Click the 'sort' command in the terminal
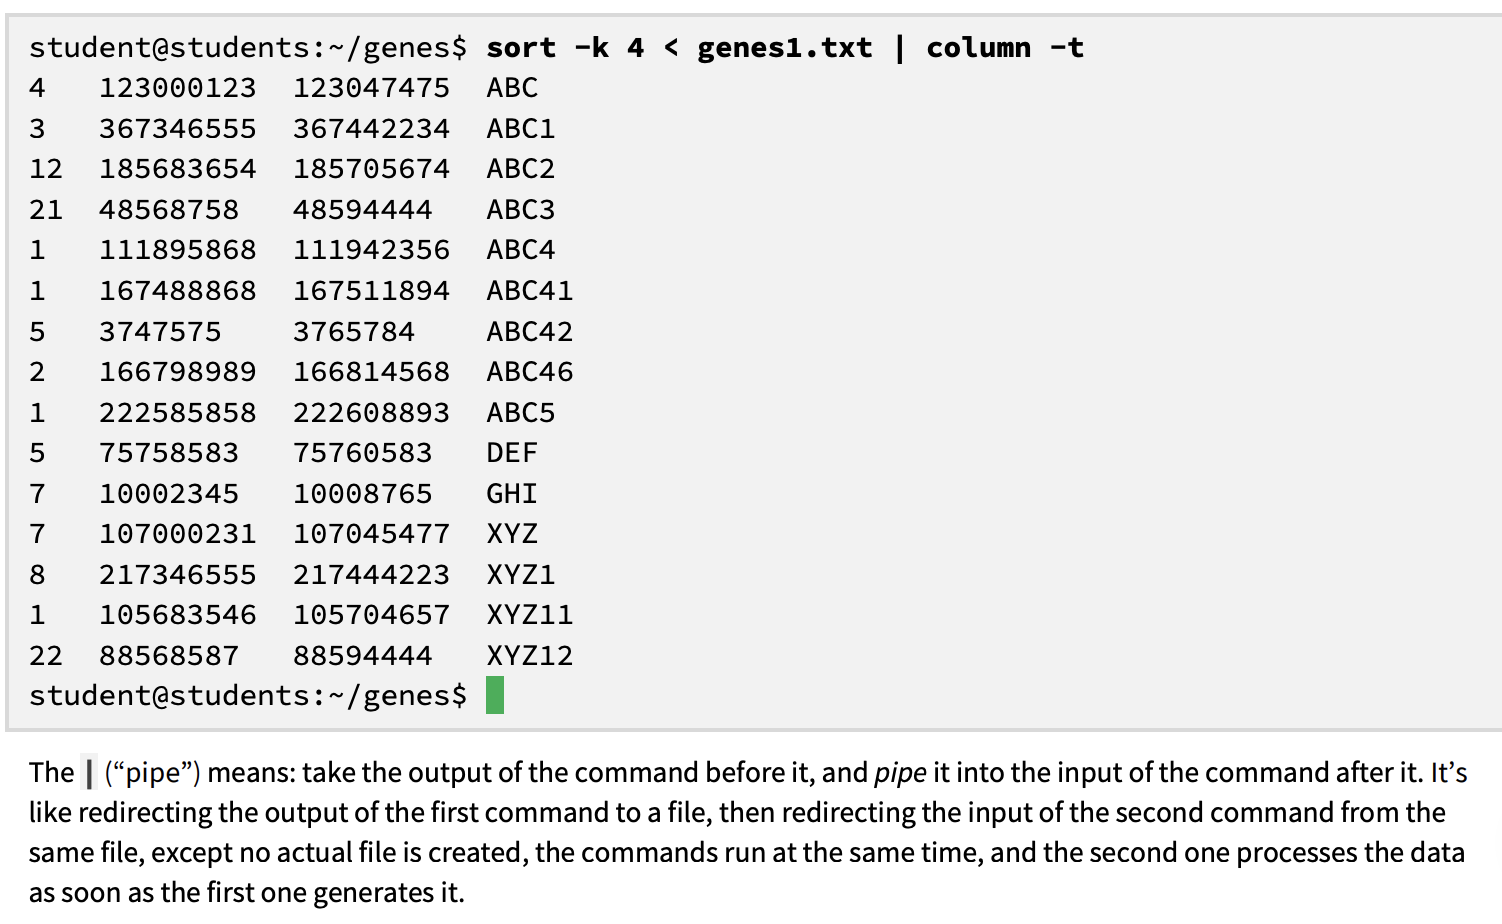The height and width of the screenshot is (924, 1502). 520,48
